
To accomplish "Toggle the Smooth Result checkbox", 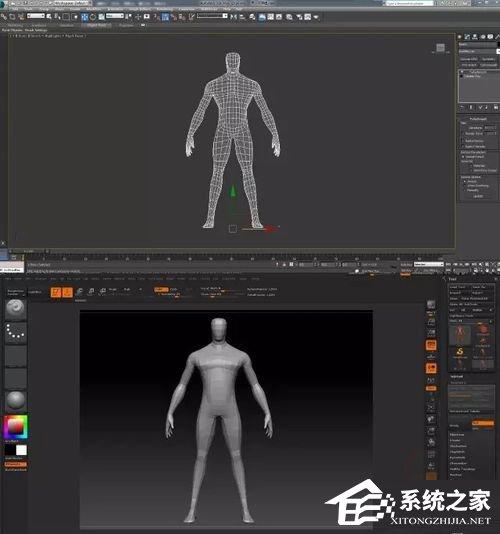I will [x=463, y=157].
